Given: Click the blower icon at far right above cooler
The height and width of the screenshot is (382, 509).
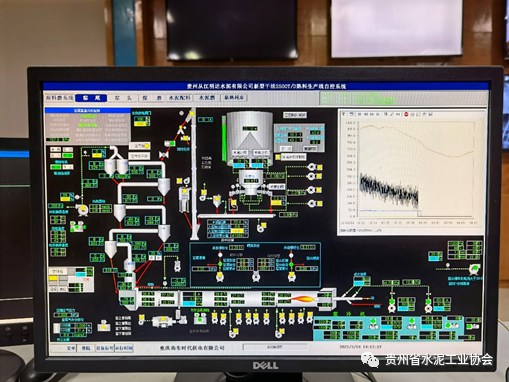Looking at the screenshot, I should 474,268.
